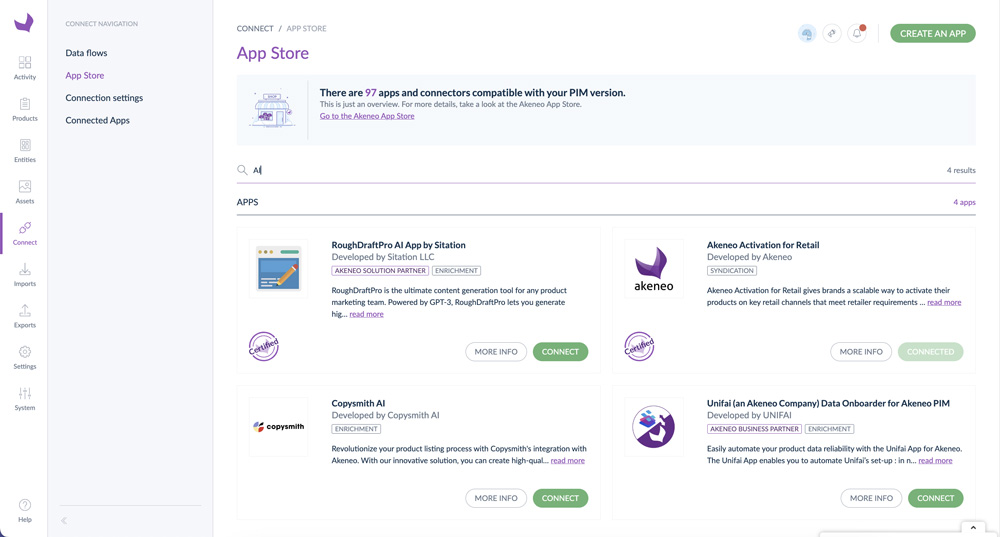Click the scroll-to-top arrow at the bottom of the page
This screenshot has width=1000, height=537.
coord(973,527)
